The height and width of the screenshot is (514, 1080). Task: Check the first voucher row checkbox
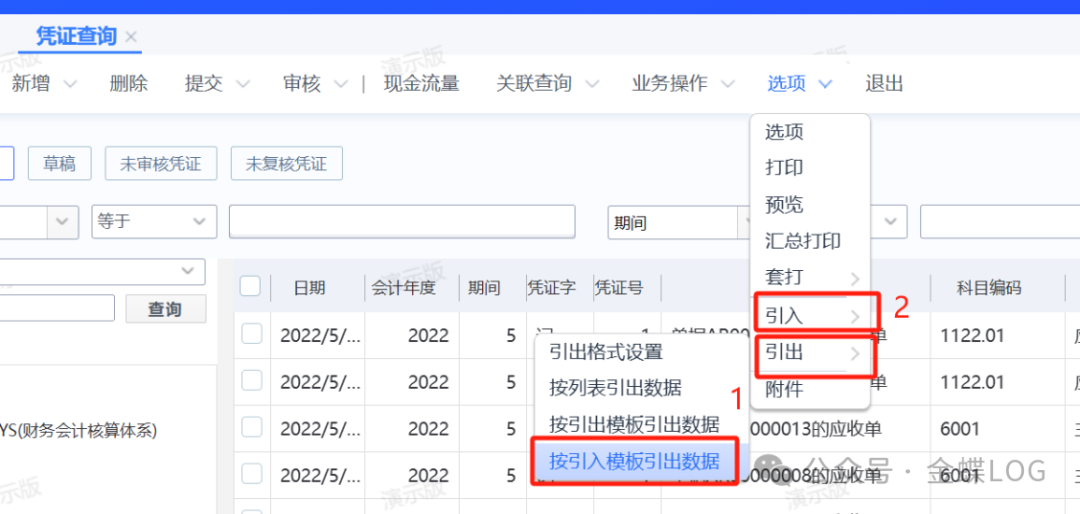coord(251,334)
